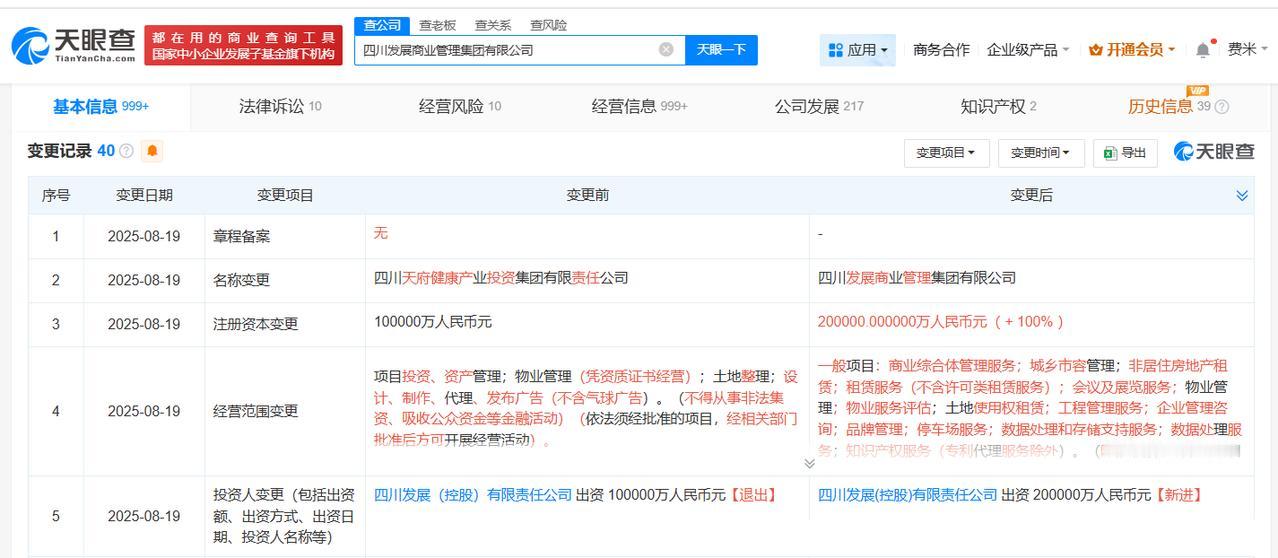
Task: Click the help icon next to 变更记录 40
Action: pyautogui.click(x=126, y=151)
